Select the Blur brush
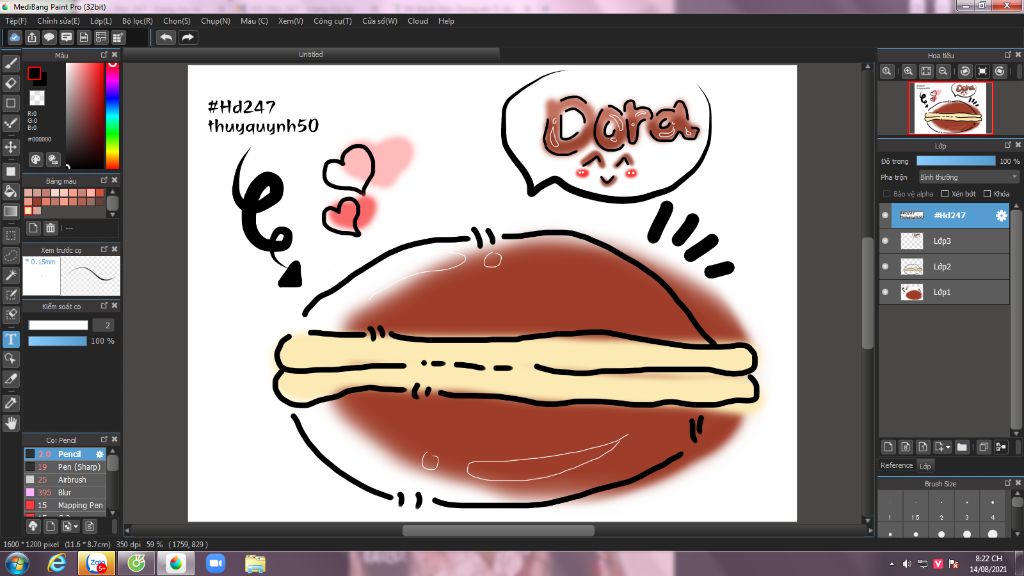 click(65, 492)
